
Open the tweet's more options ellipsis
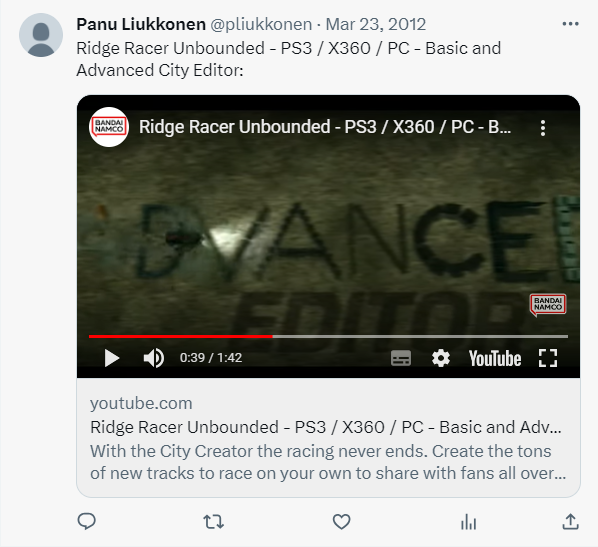coord(571,24)
